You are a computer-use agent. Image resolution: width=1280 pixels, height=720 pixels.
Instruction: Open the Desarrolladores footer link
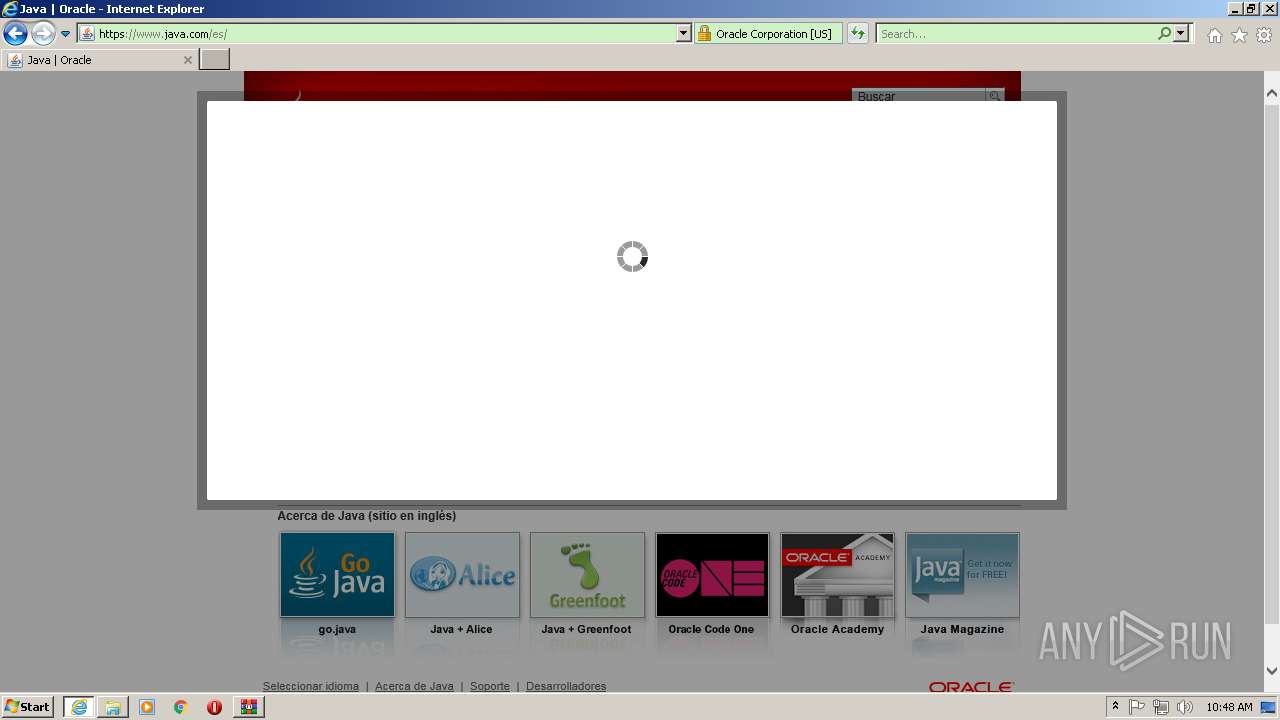click(566, 686)
